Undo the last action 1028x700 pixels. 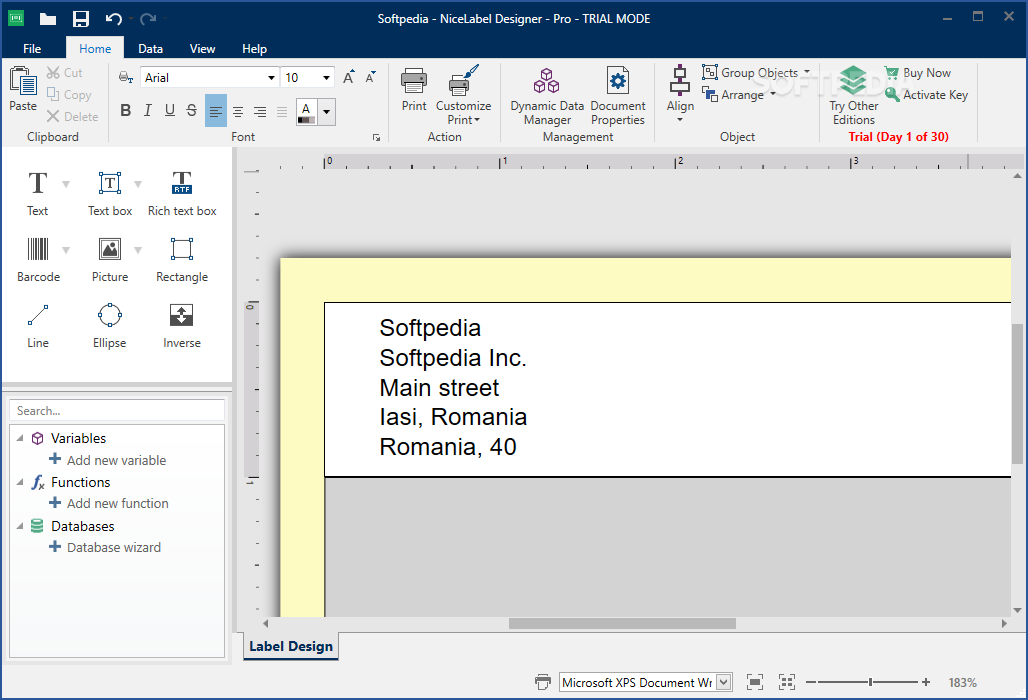pyautogui.click(x=113, y=19)
